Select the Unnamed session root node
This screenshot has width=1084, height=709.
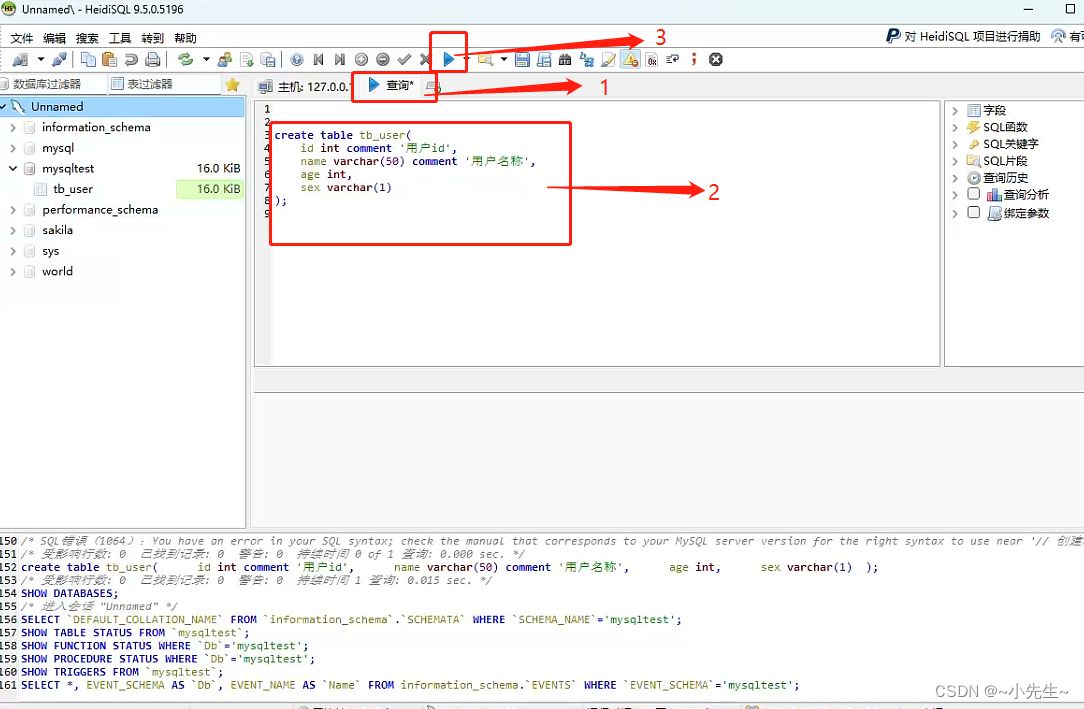click(122, 107)
